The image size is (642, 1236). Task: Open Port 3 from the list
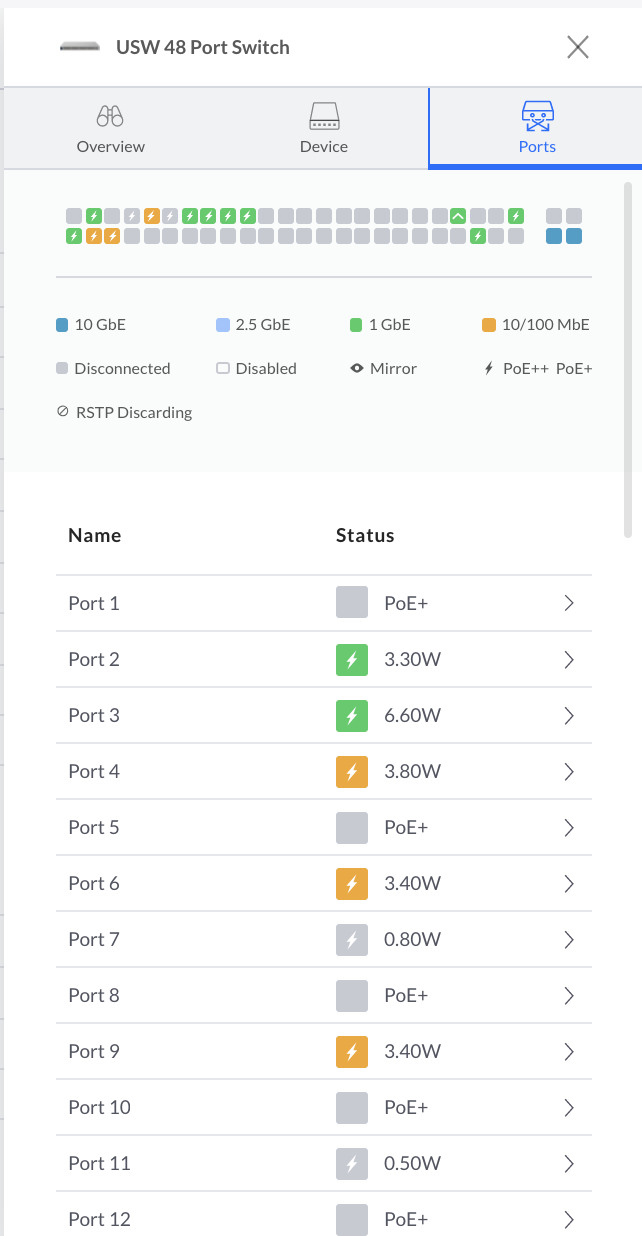(x=324, y=715)
